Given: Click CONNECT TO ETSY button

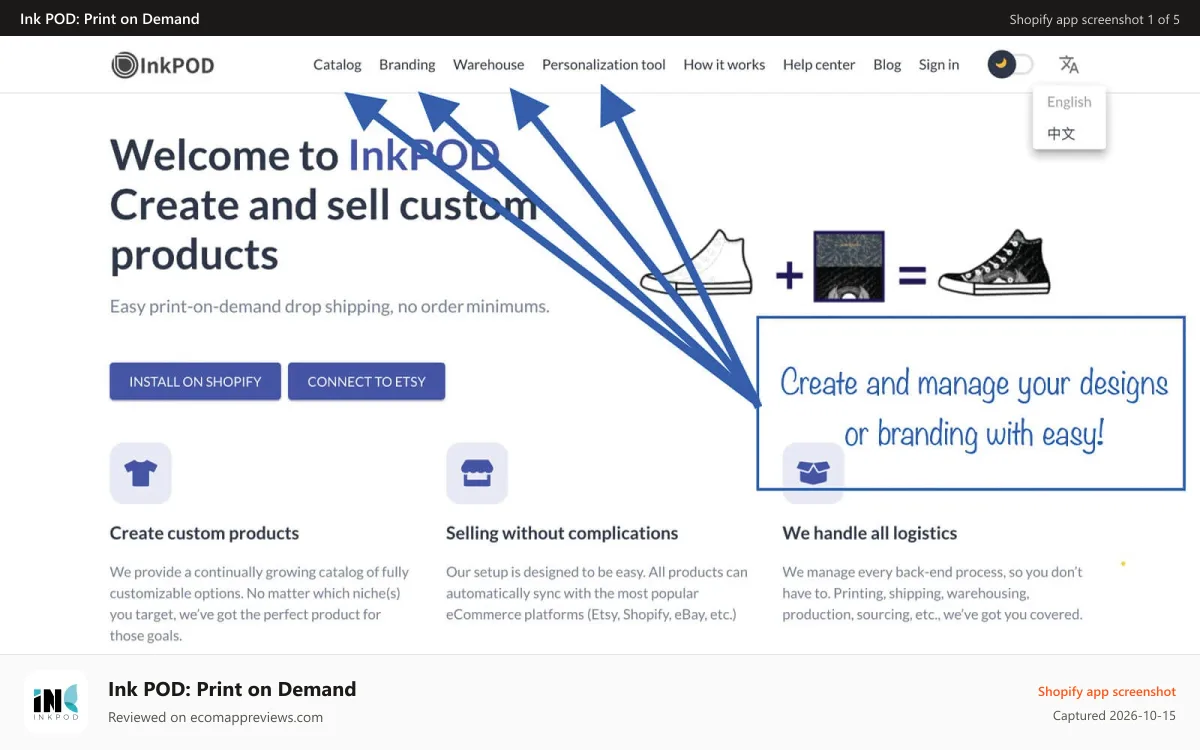Looking at the screenshot, I should click(366, 381).
